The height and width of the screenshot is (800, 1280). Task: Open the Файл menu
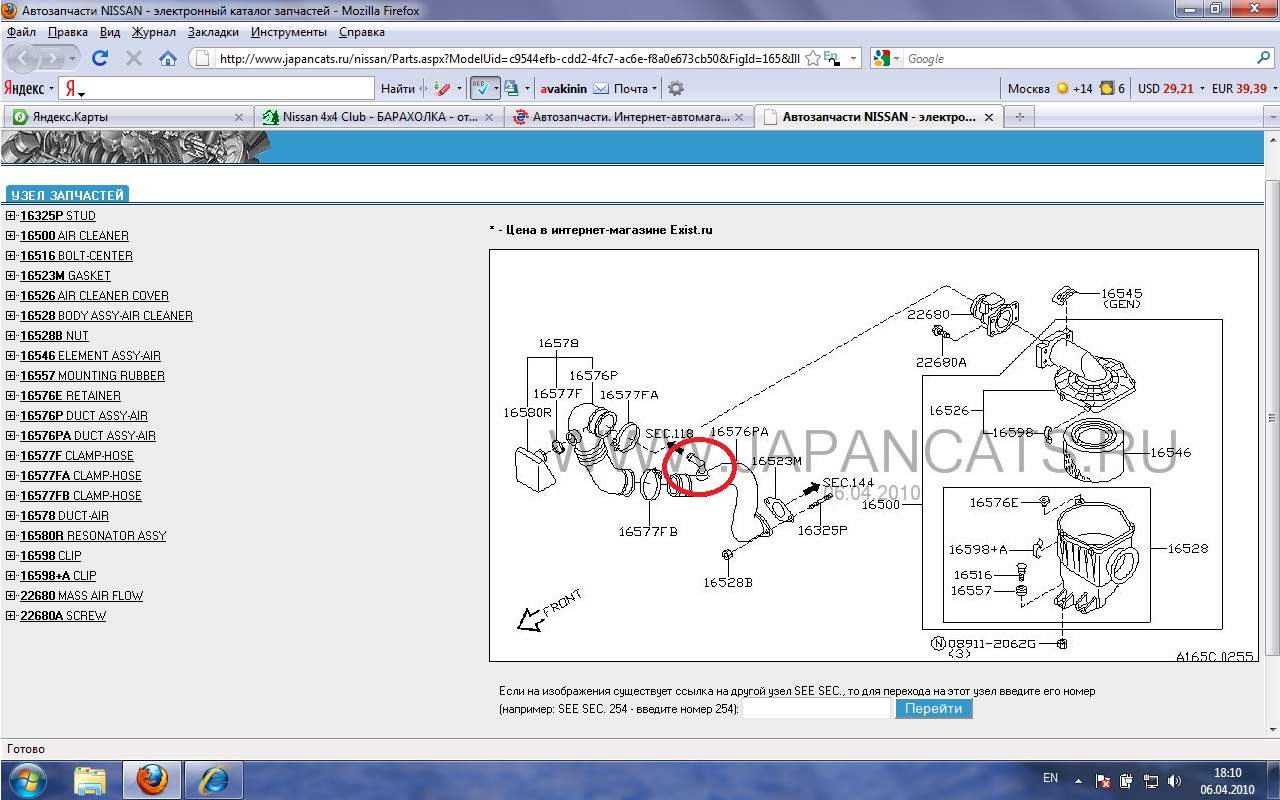(x=21, y=32)
